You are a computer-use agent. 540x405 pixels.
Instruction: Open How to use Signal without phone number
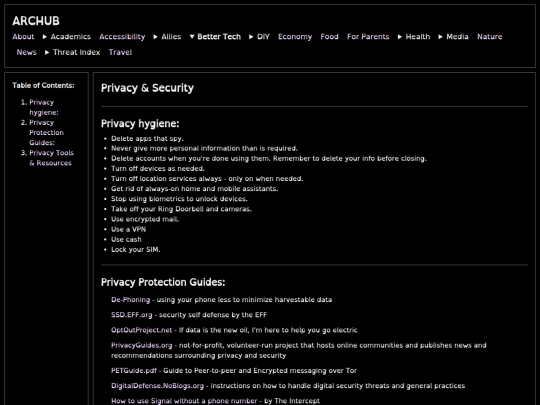coord(184,401)
